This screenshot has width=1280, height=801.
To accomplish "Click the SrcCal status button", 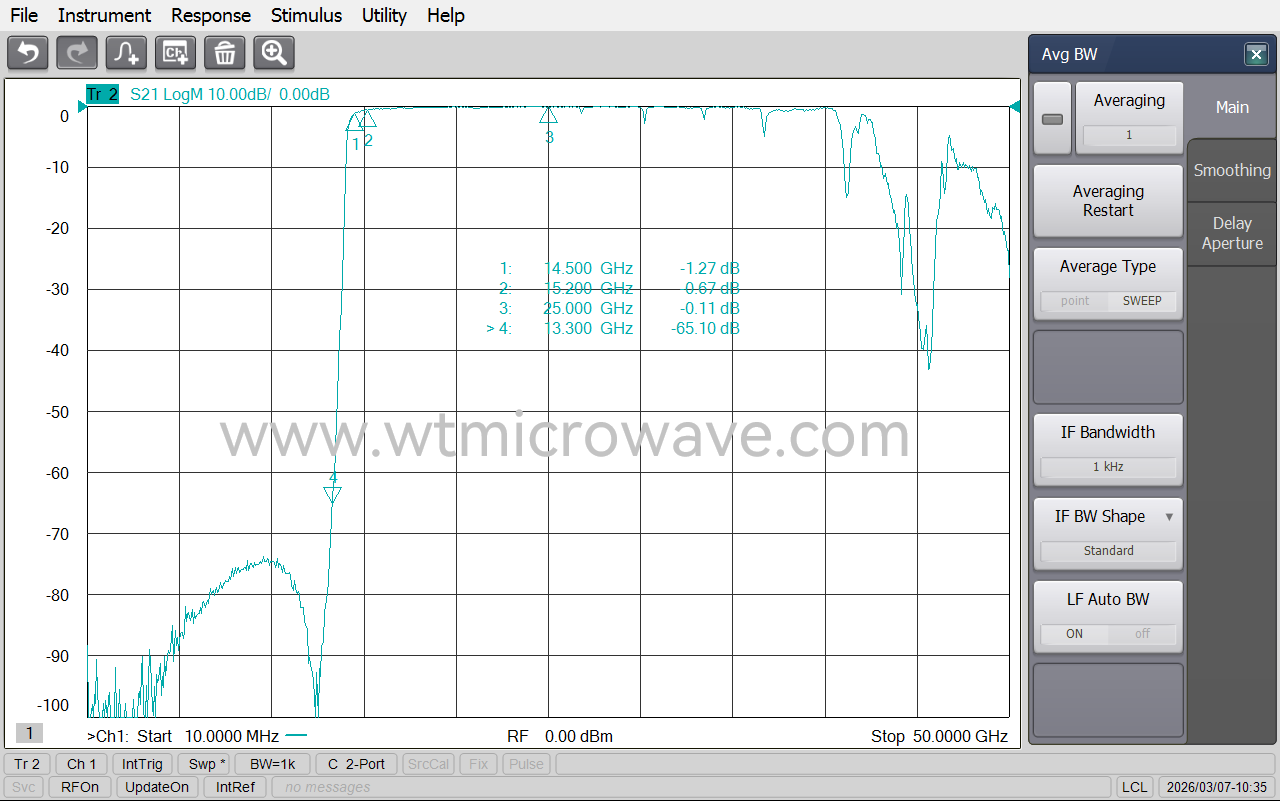I will (x=428, y=764).
